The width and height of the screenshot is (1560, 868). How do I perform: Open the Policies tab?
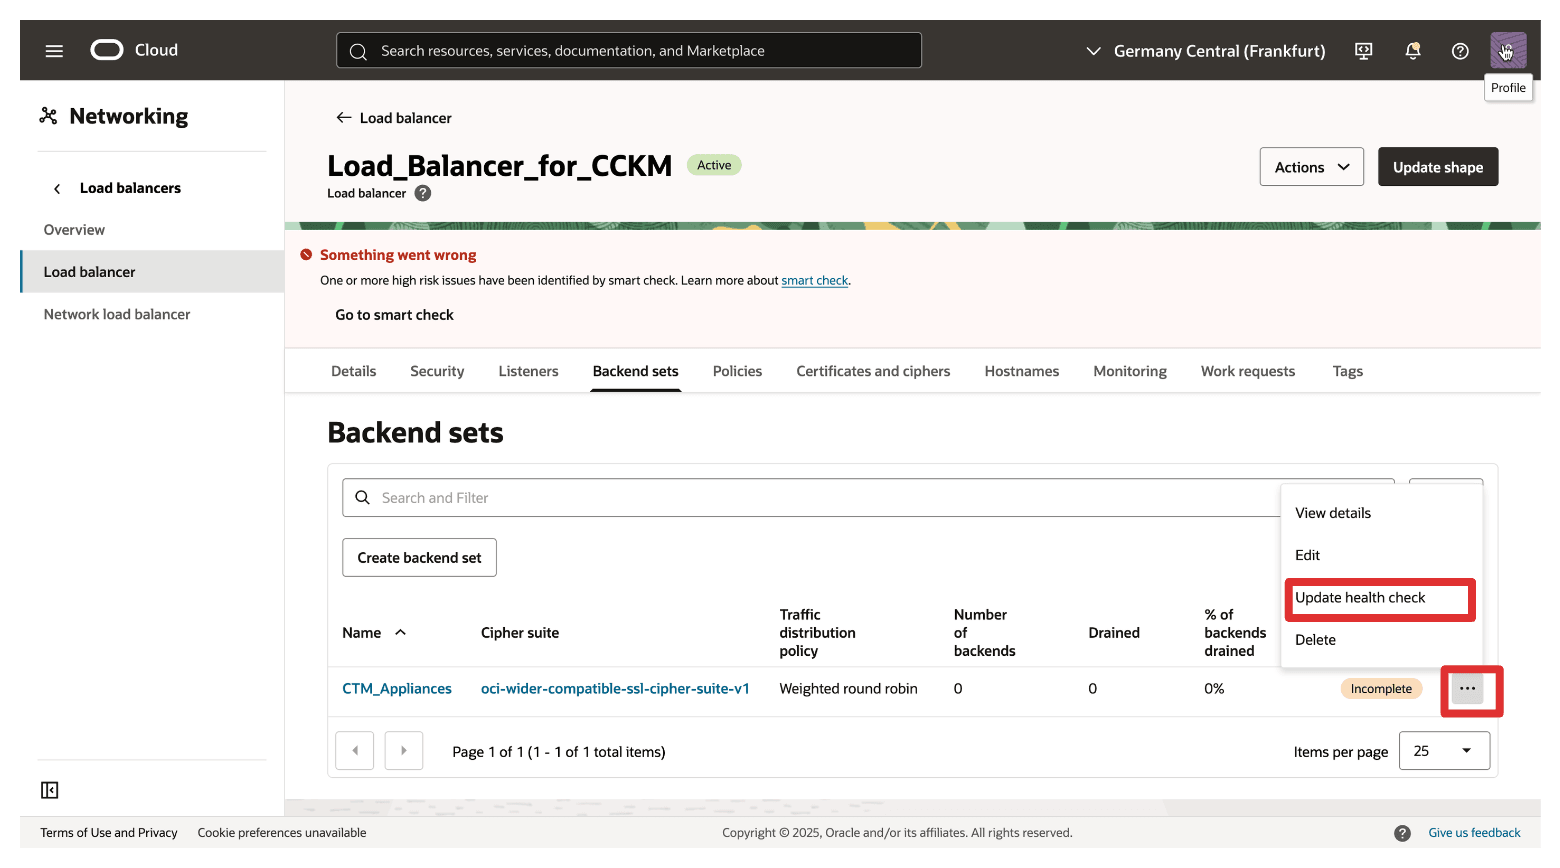click(x=737, y=371)
